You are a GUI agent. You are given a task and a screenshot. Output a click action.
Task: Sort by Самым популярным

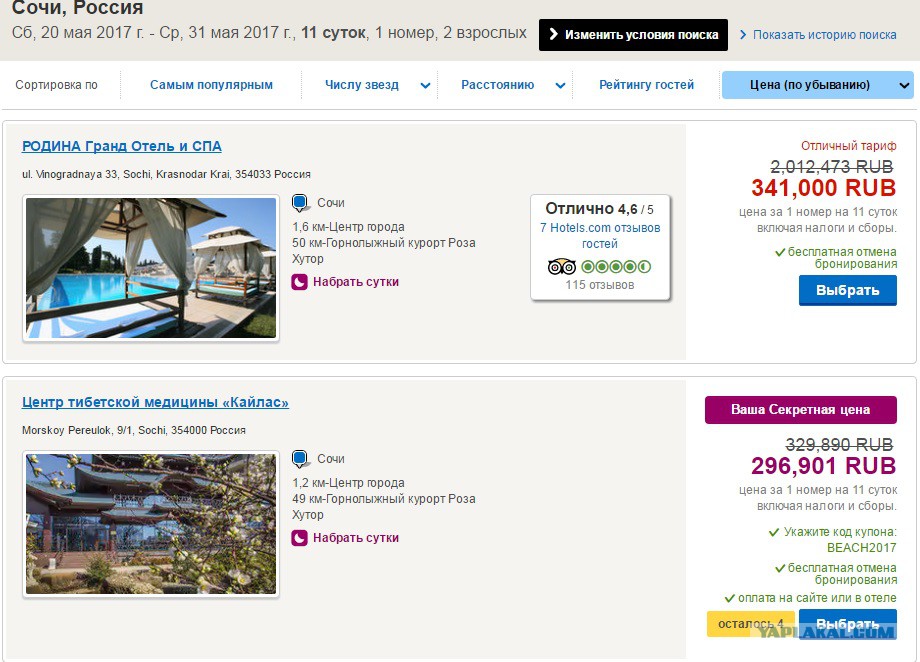click(211, 85)
